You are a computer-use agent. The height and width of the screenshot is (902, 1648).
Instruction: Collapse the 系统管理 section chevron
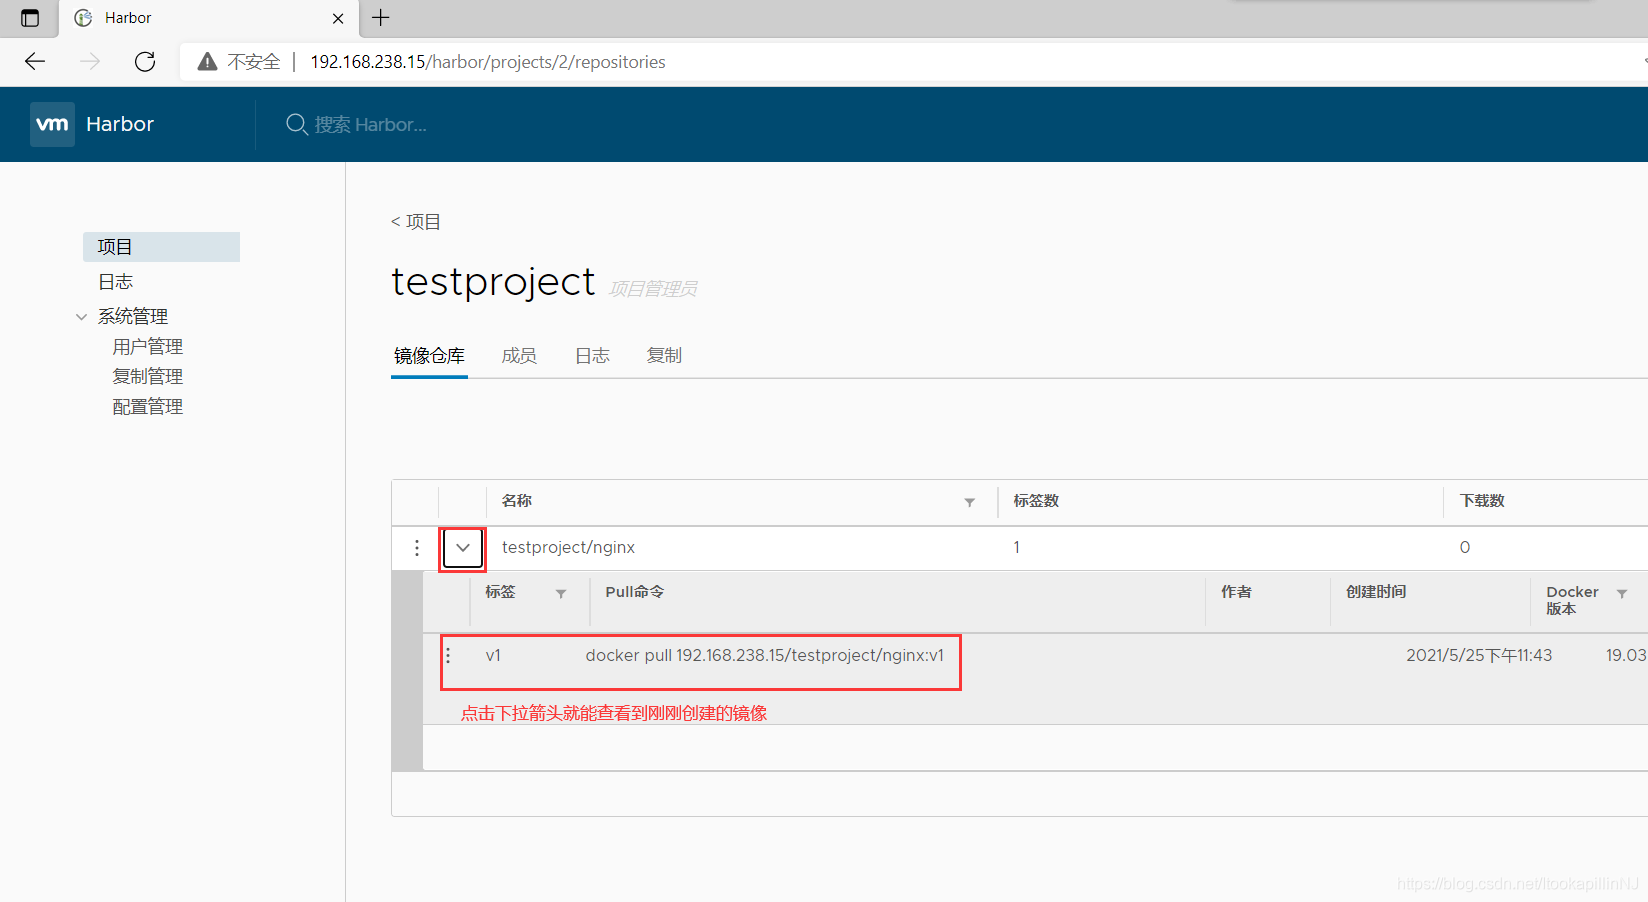click(81, 317)
